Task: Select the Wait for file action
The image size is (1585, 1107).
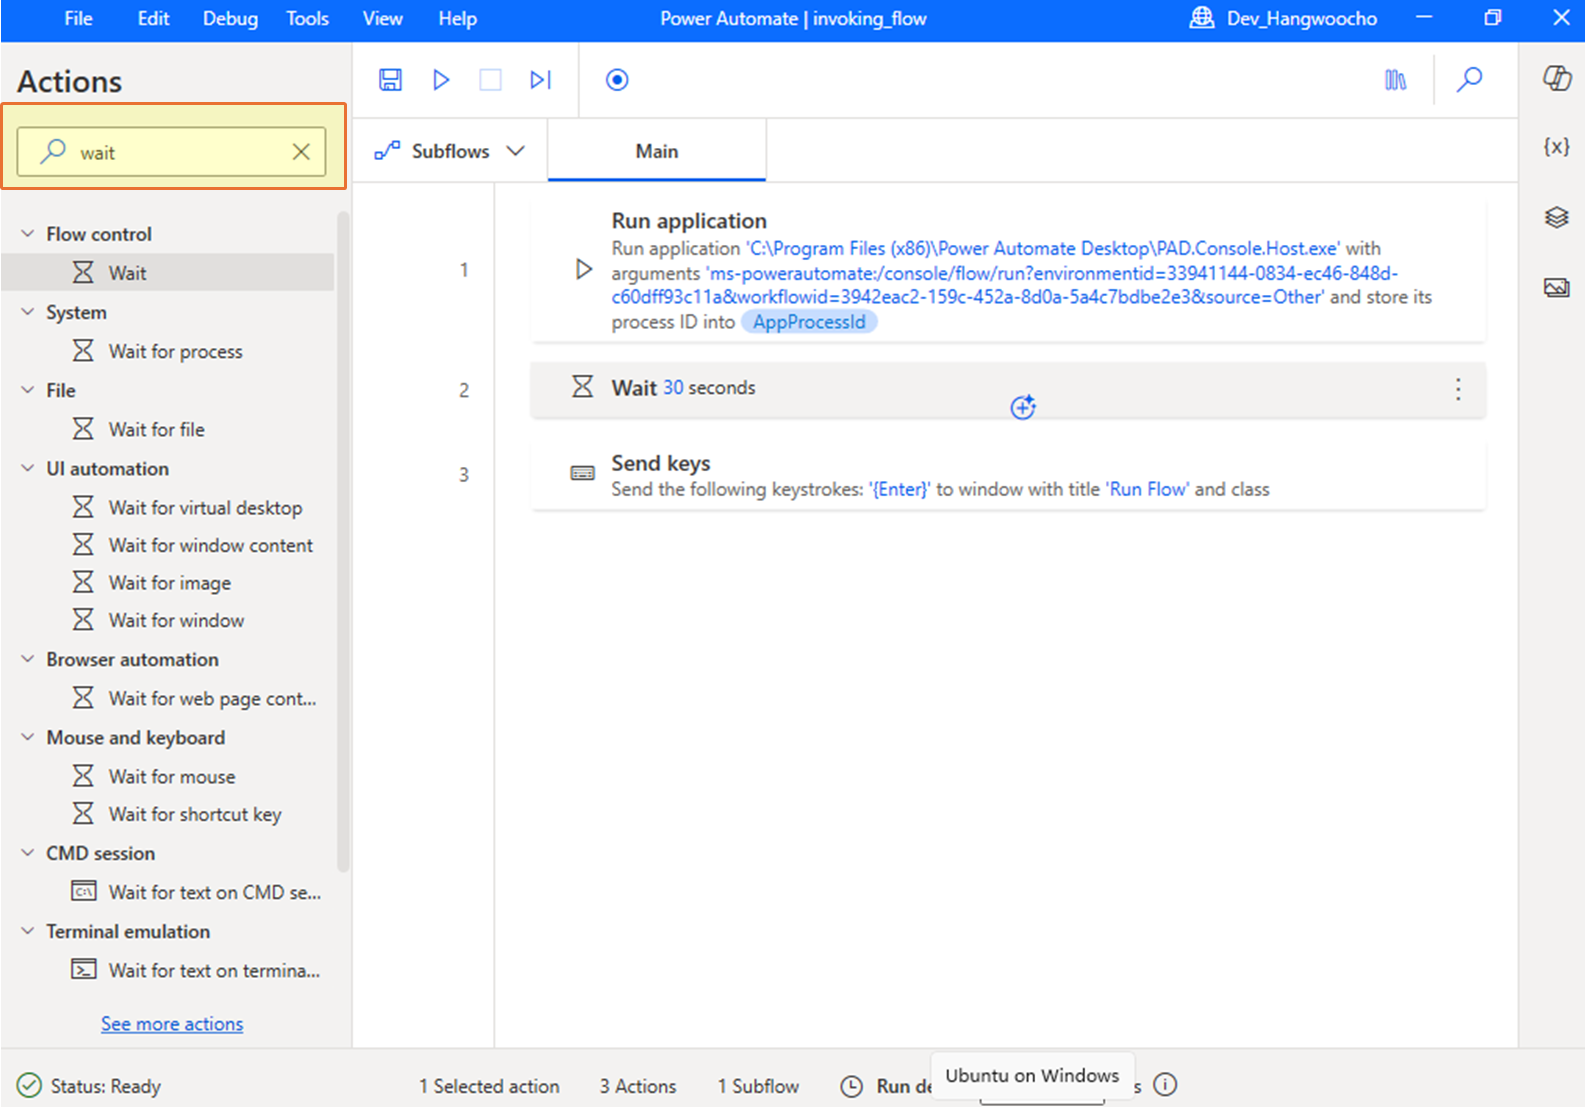Action: [x=168, y=429]
